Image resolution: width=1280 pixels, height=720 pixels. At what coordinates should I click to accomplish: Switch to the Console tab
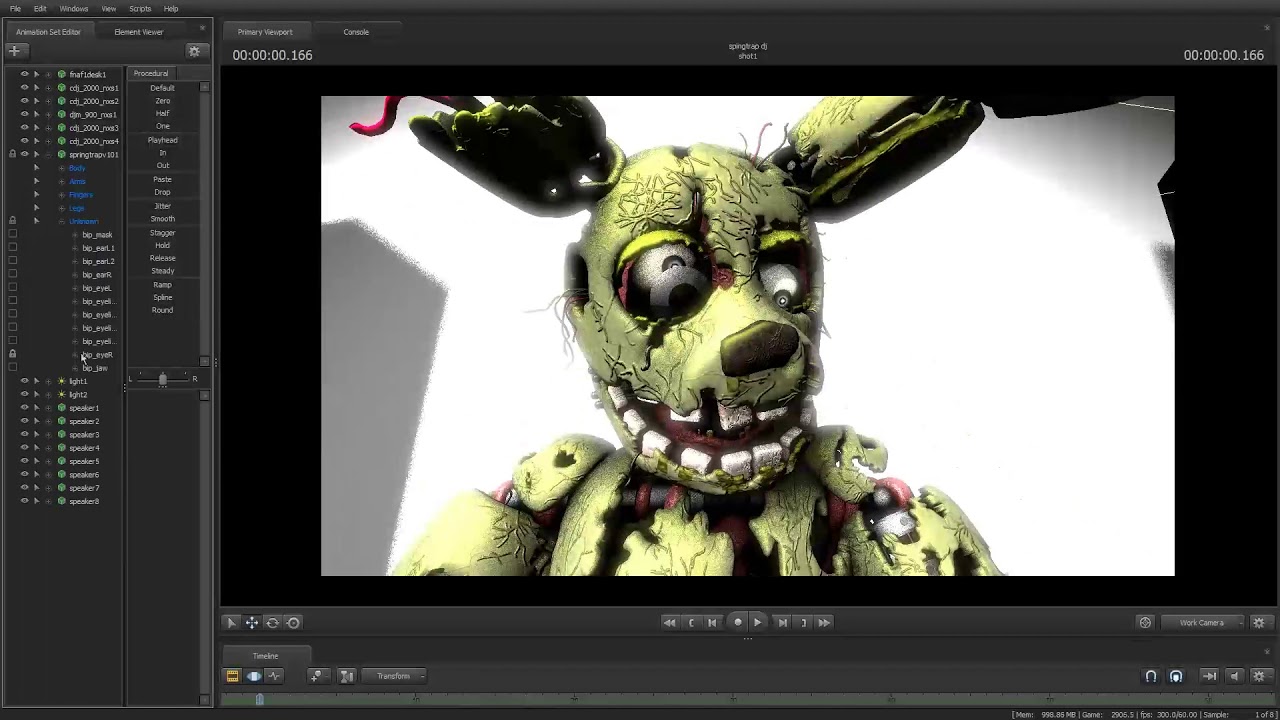point(356,32)
